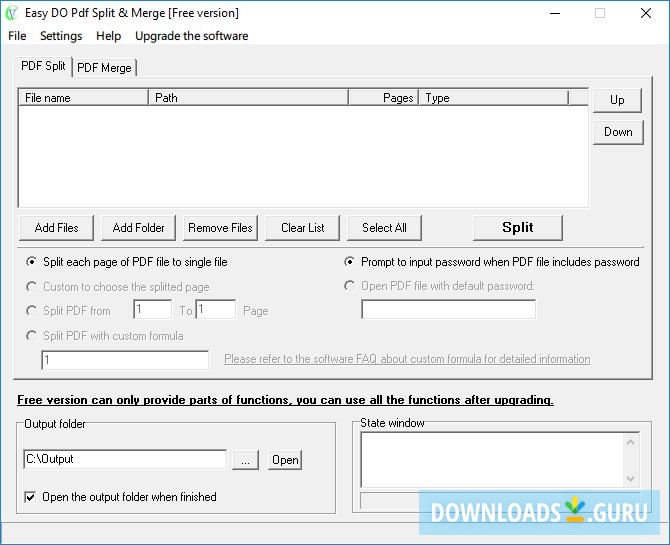Viewport: 670px width, 545px height.
Task: Click the Add Folder button
Action: [138, 228]
